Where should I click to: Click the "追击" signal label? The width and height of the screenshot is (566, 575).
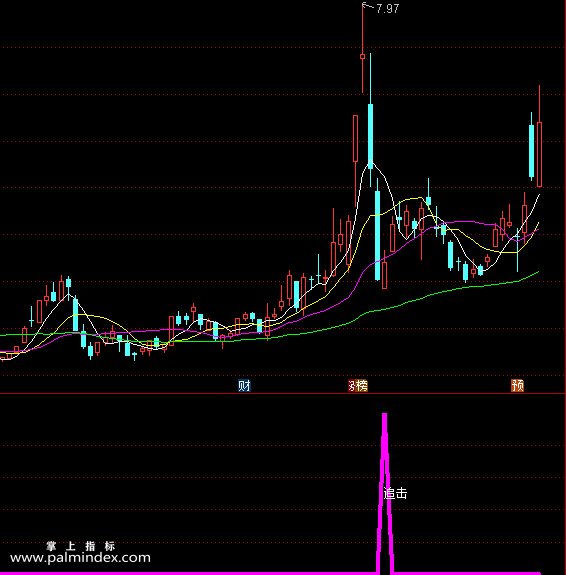[x=395, y=494]
